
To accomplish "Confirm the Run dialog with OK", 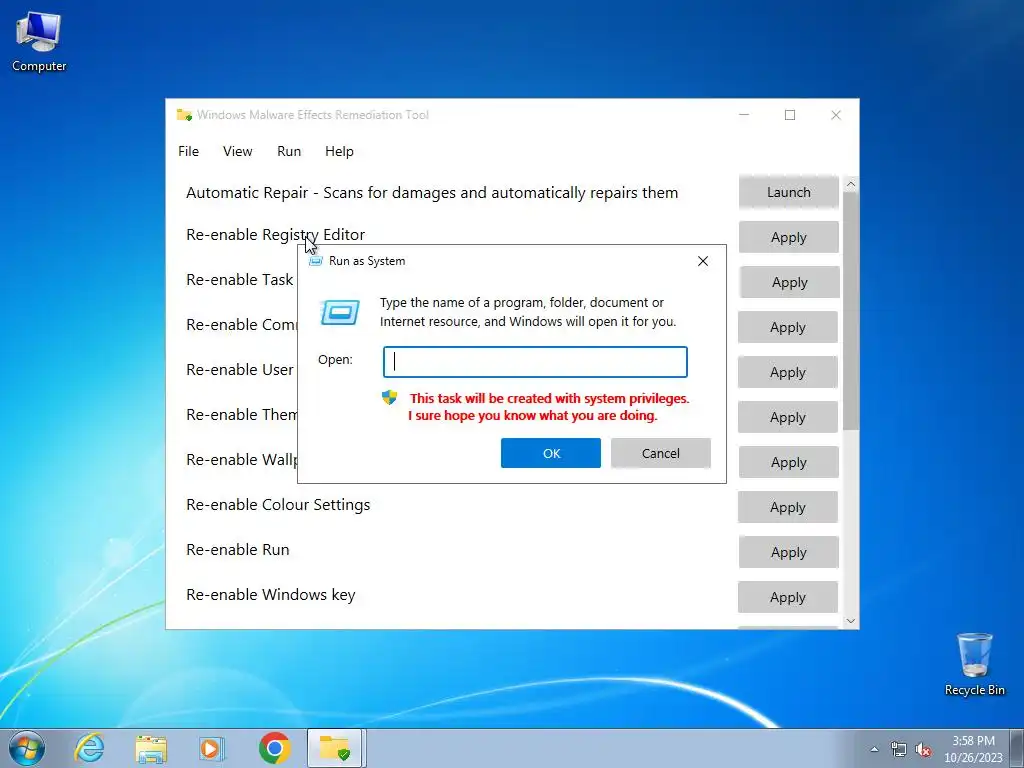I will click(551, 453).
